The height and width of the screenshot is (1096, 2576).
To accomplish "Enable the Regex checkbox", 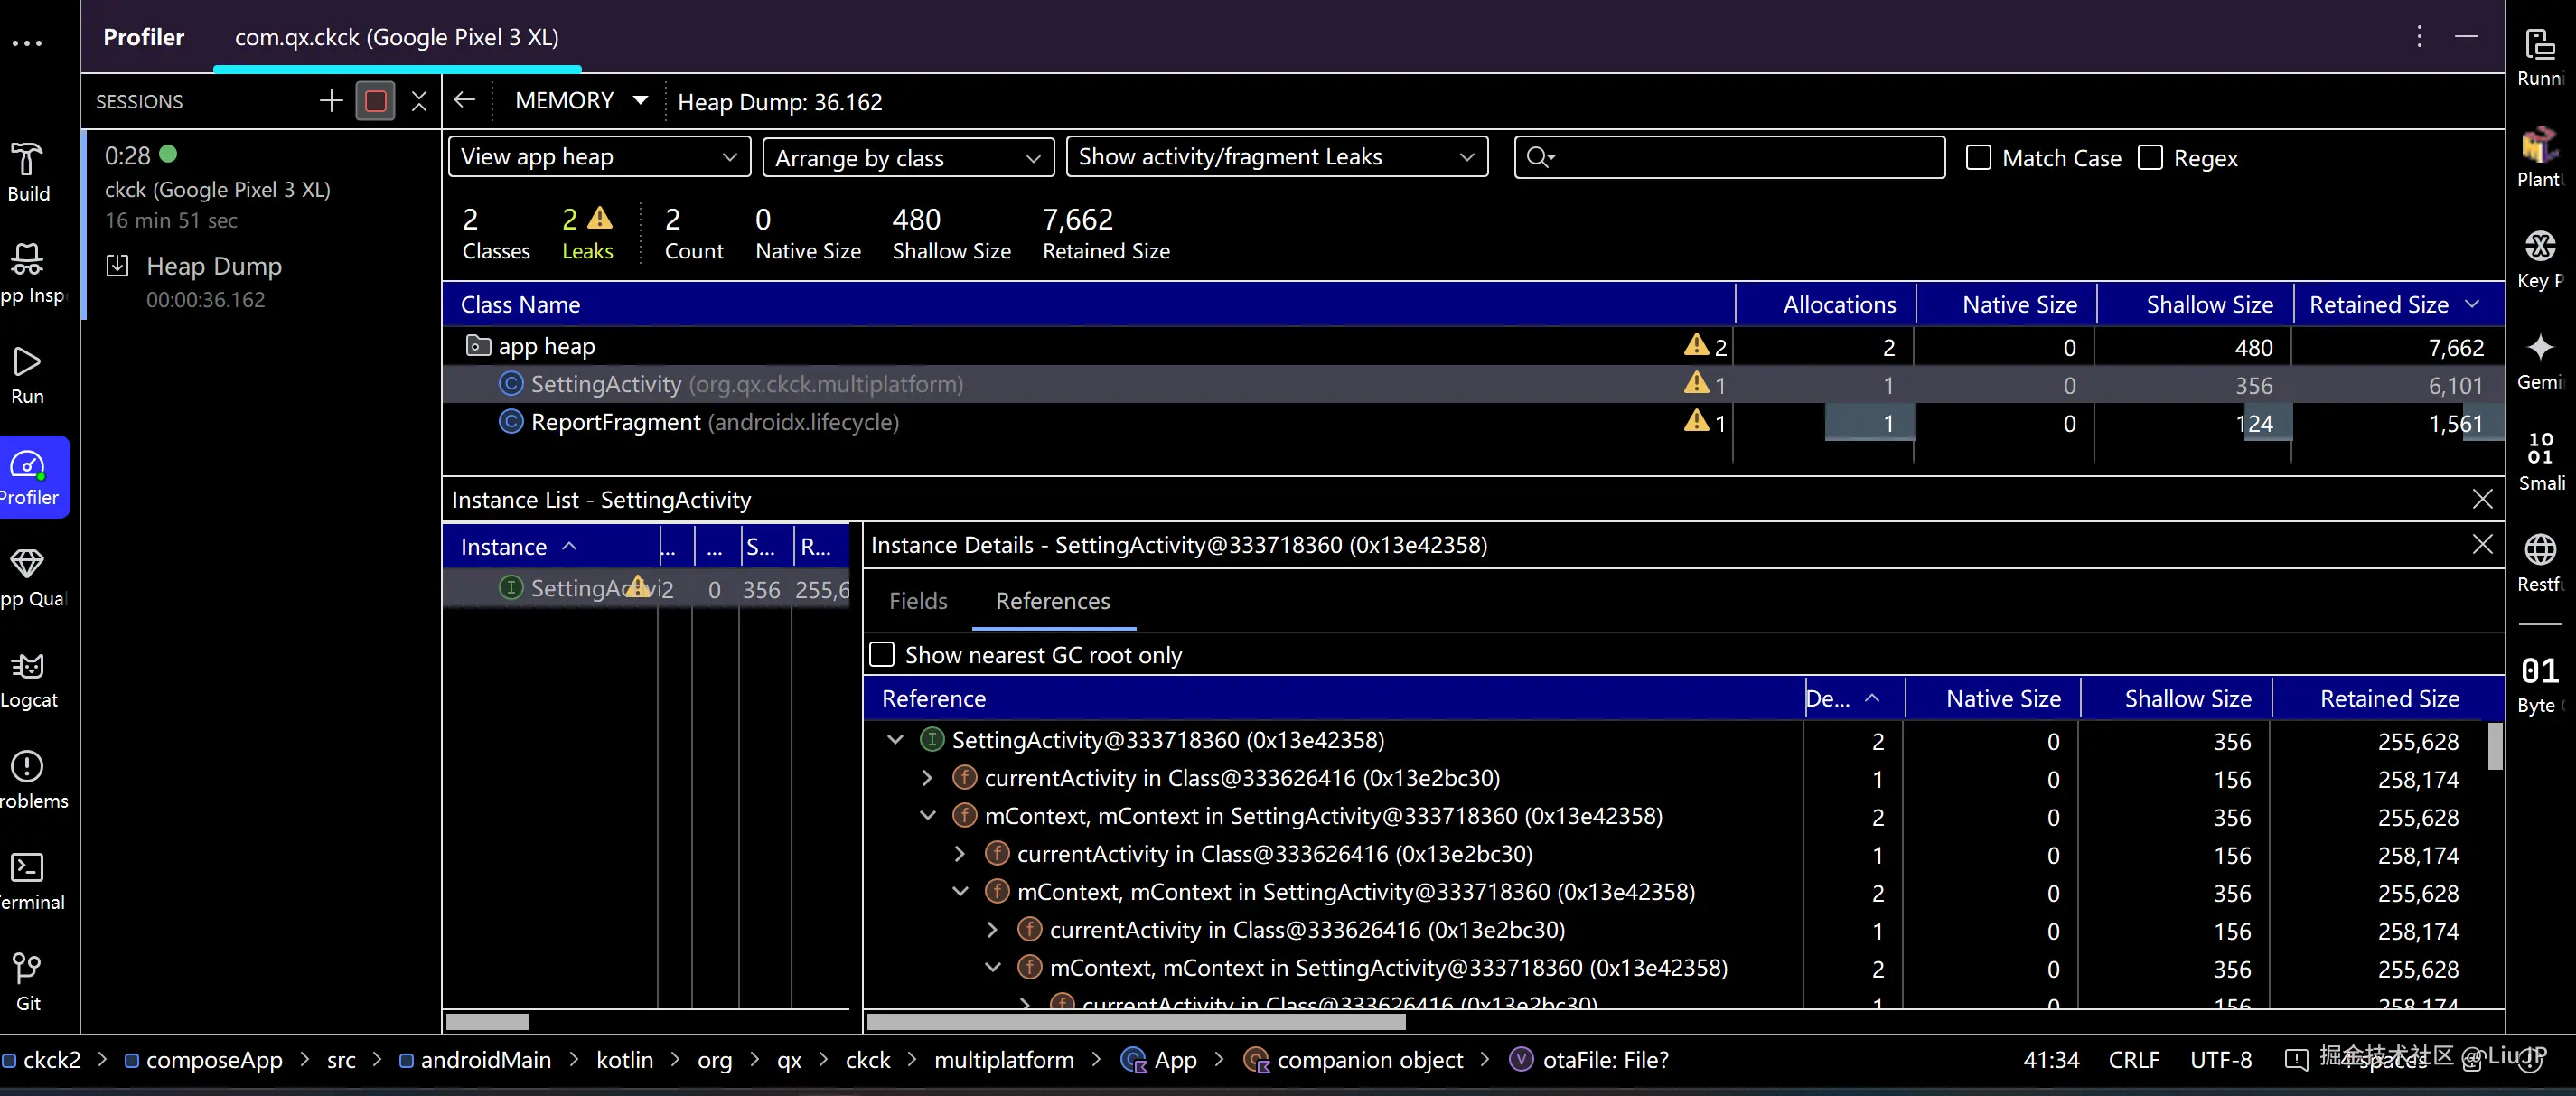I will pos(2150,158).
